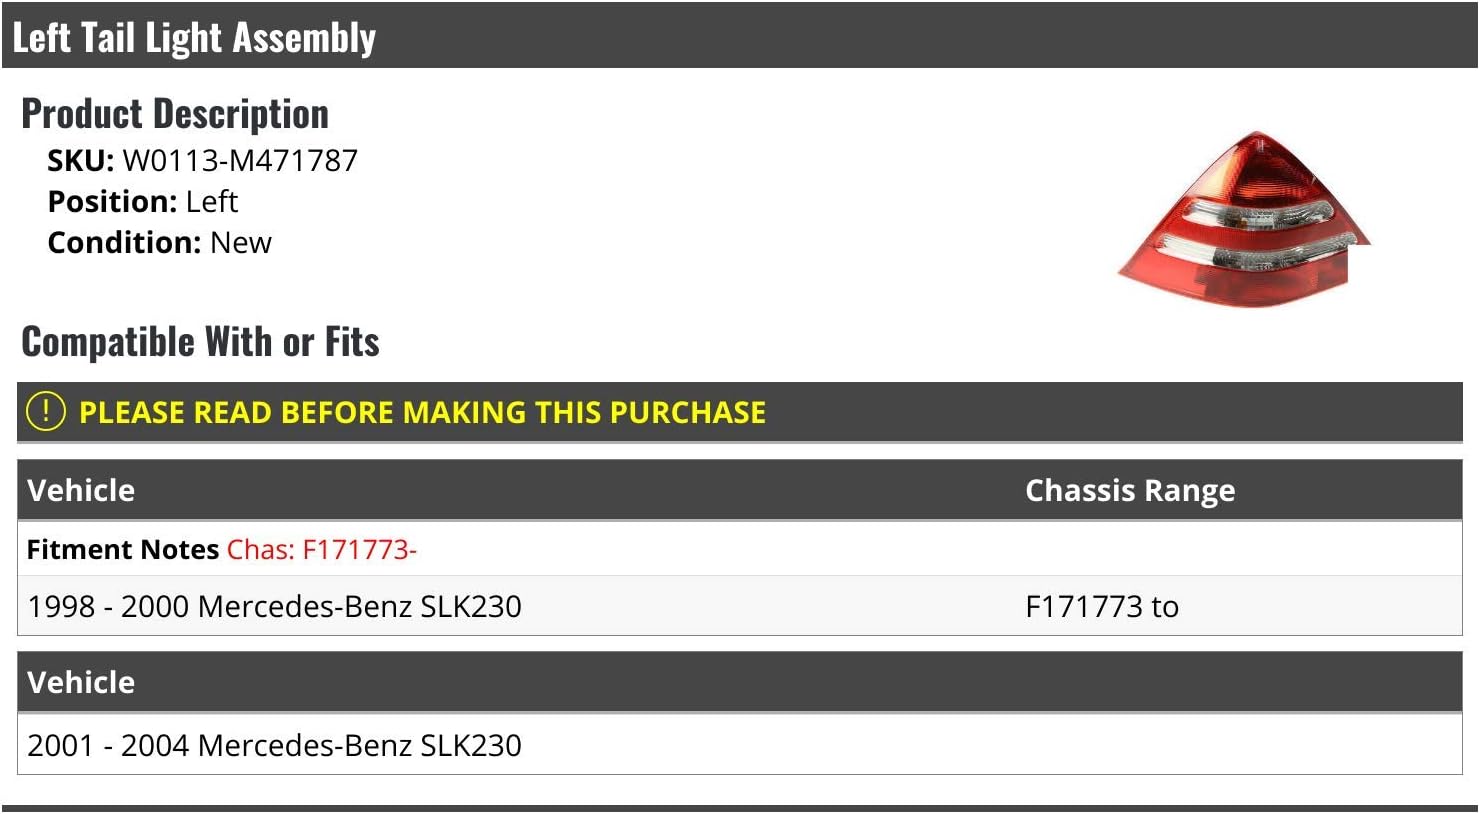Image resolution: width=1480 pixels, height=814 pixels.
Task: Click the Compatible With or Fits heading
Action: 200,342
